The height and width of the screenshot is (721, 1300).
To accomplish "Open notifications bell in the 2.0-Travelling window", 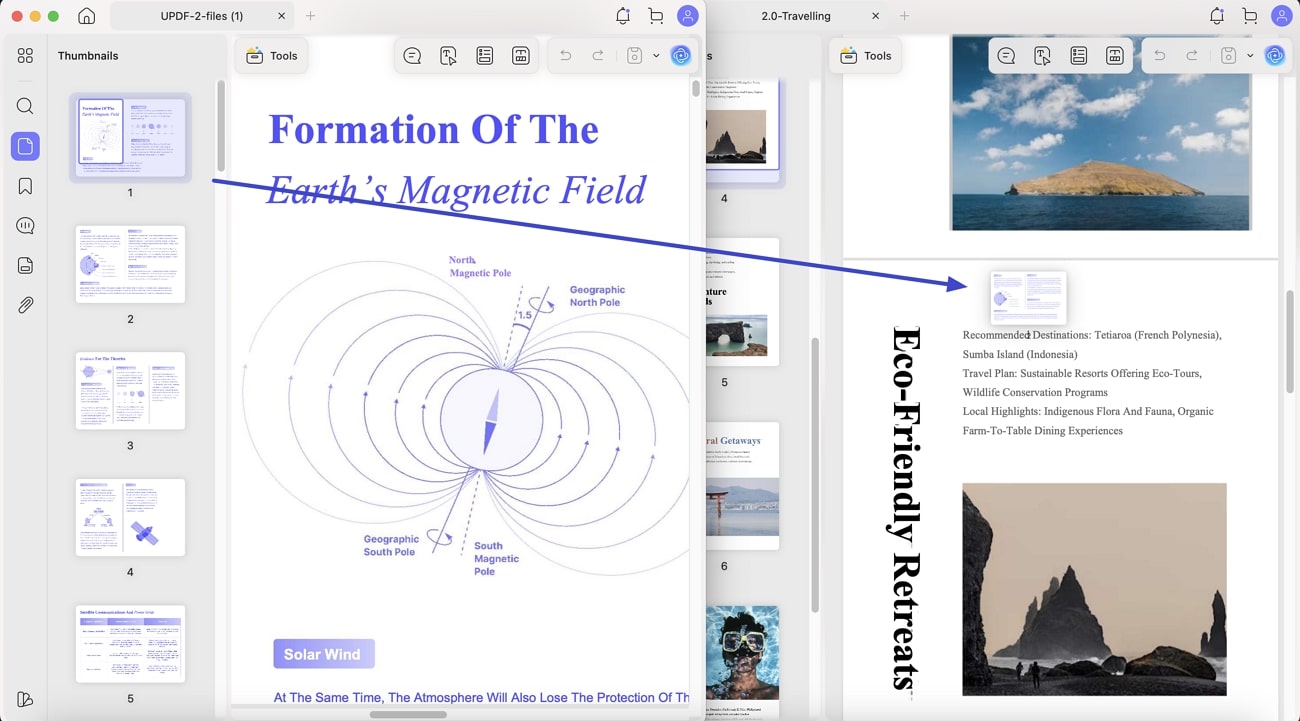I will 1217,16.
